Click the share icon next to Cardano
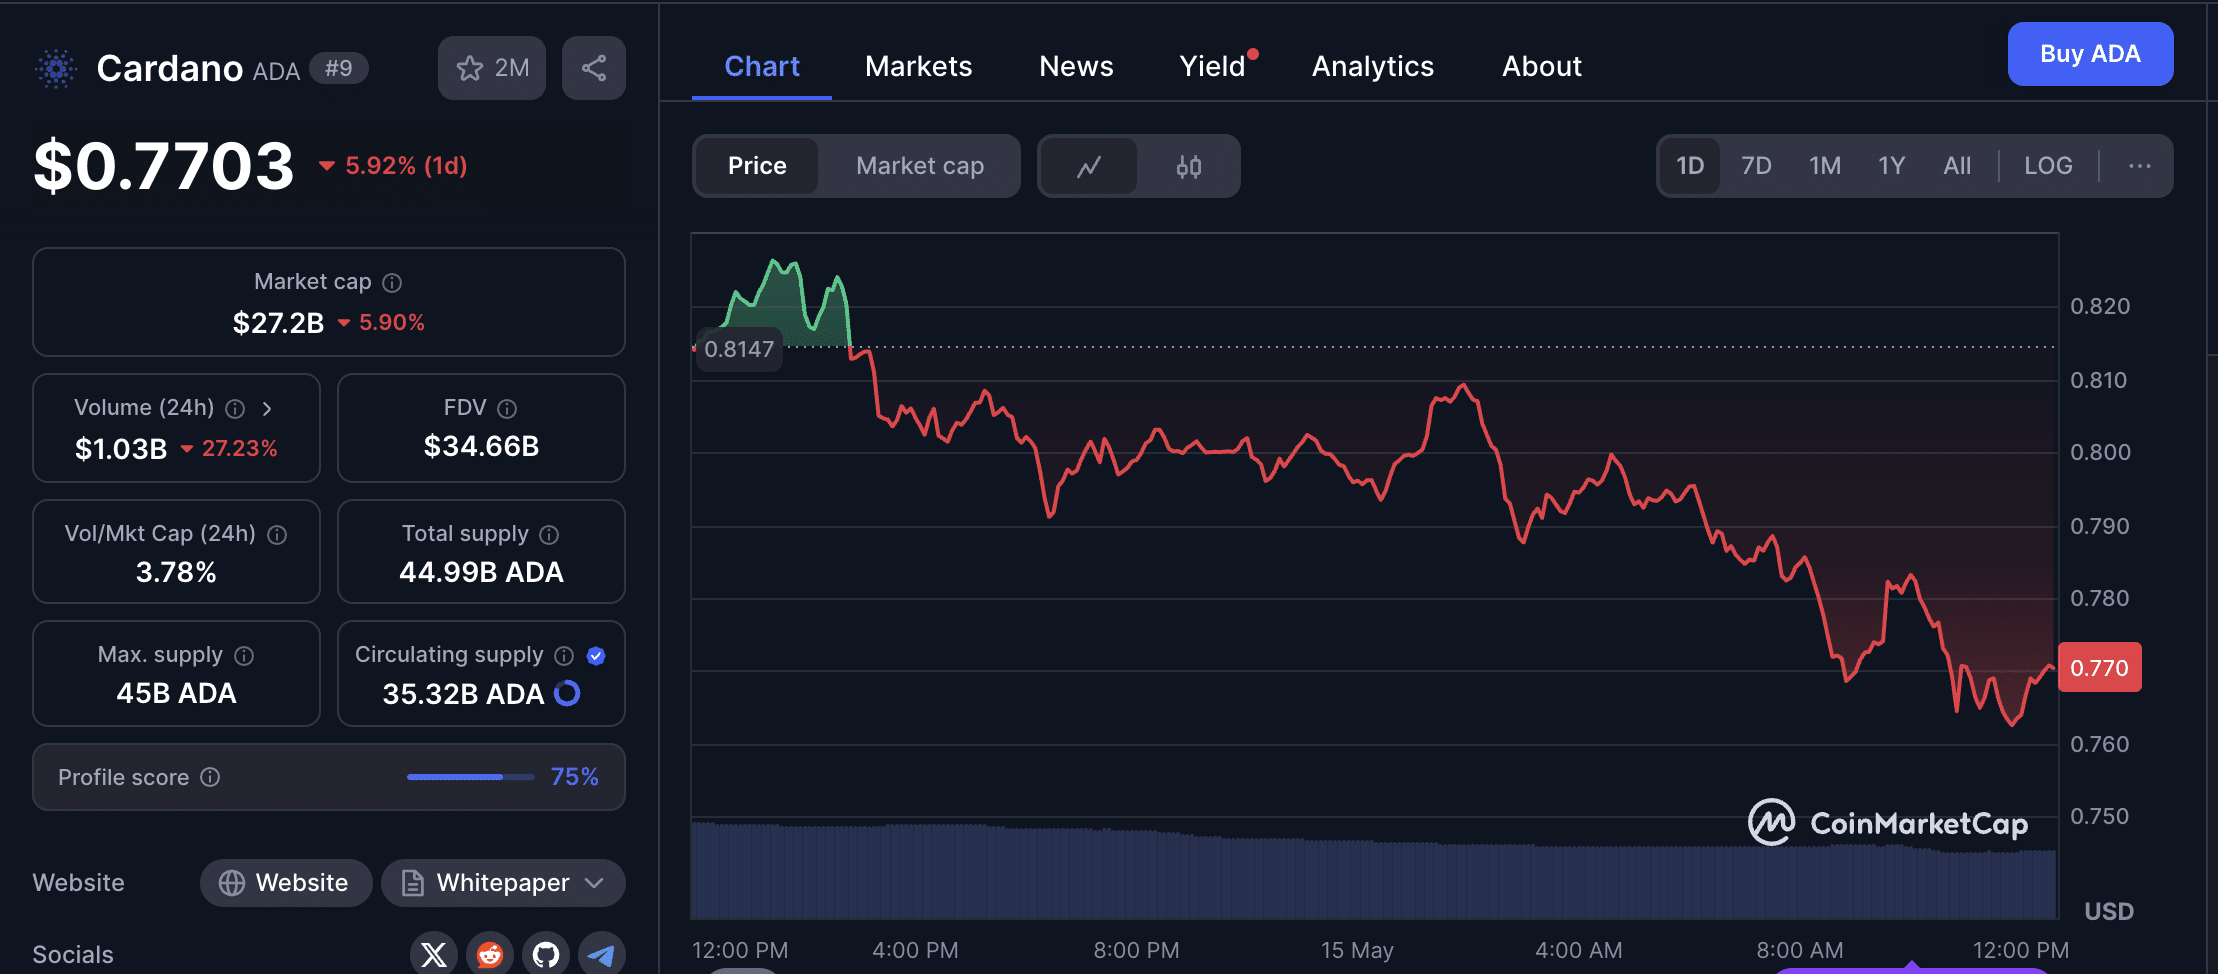Image resolution: width=2218 pixels, height=974 pixels. 593,68
